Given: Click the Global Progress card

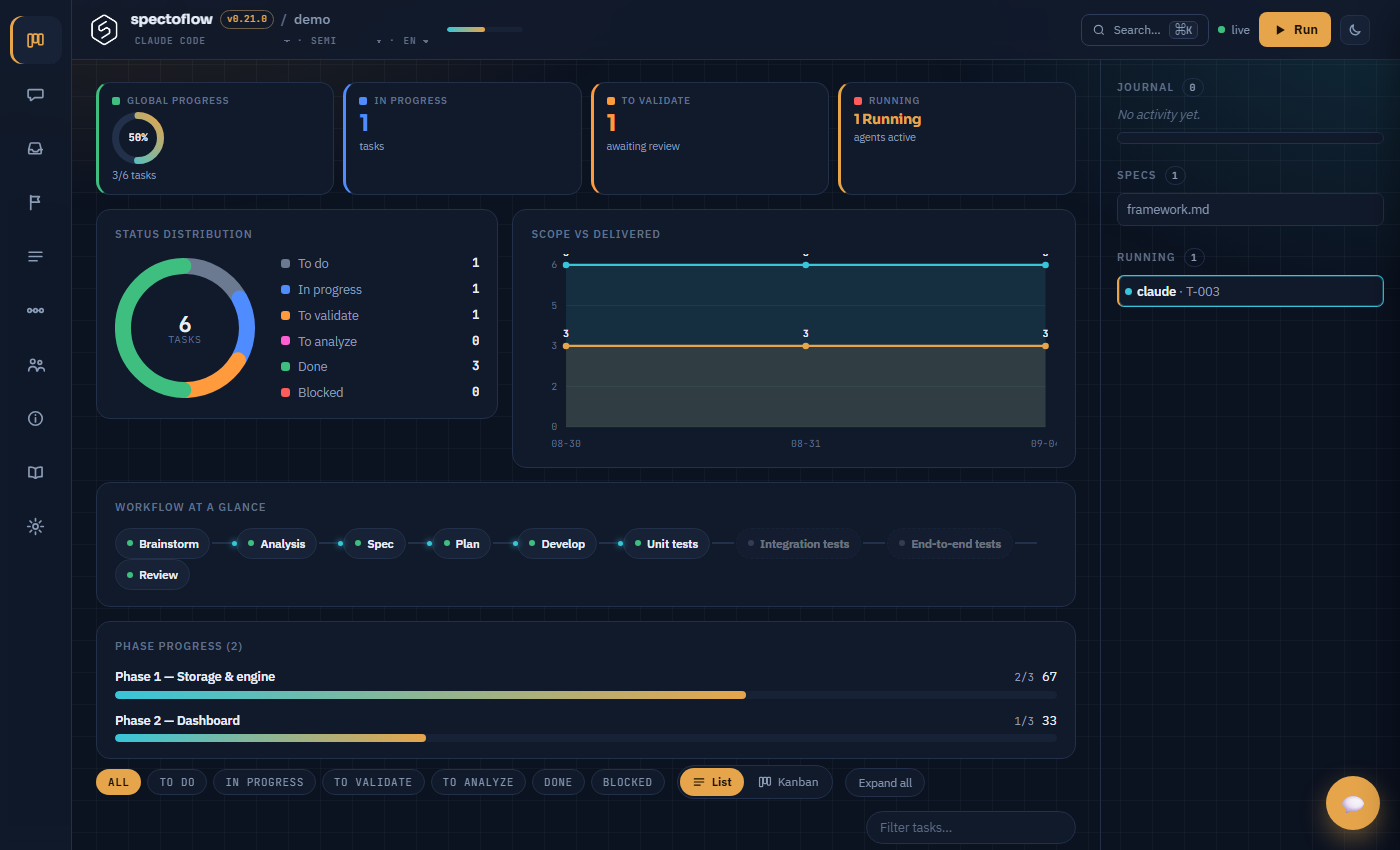Looking at the screenshot, I should 215,138.
